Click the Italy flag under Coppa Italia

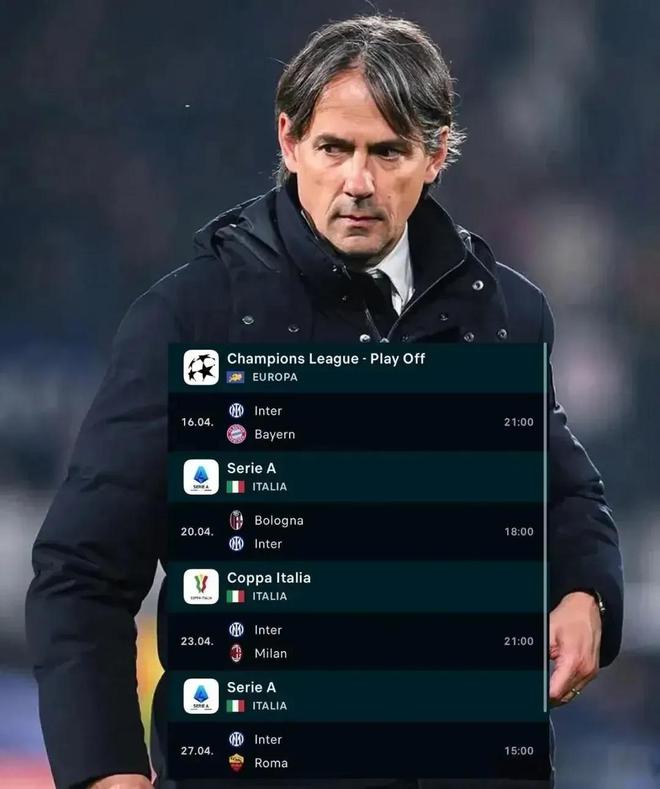tap(235, 596)
